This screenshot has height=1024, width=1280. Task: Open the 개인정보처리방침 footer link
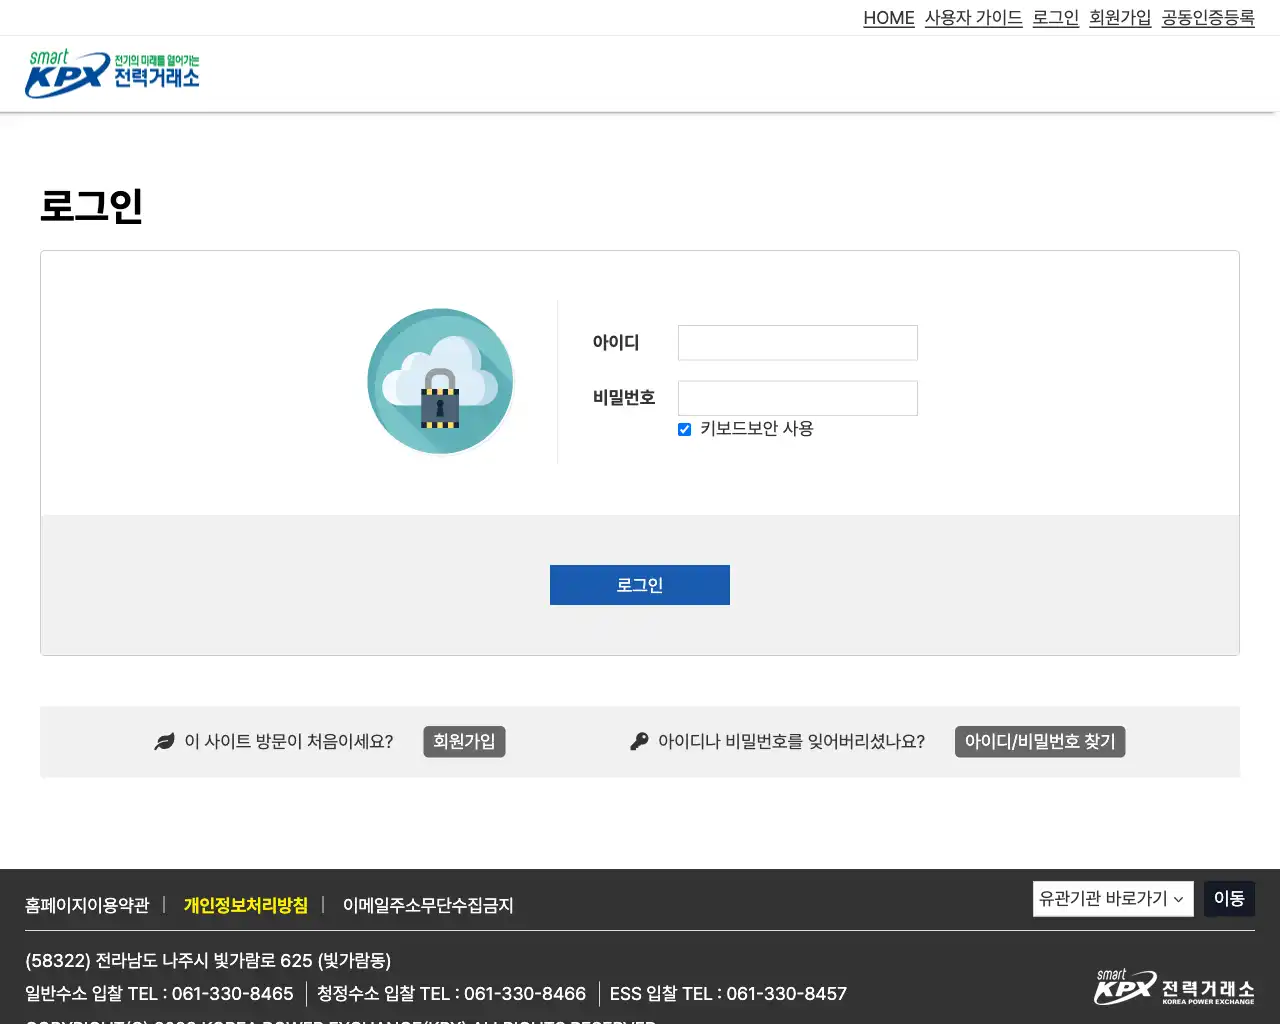[246, 905]
